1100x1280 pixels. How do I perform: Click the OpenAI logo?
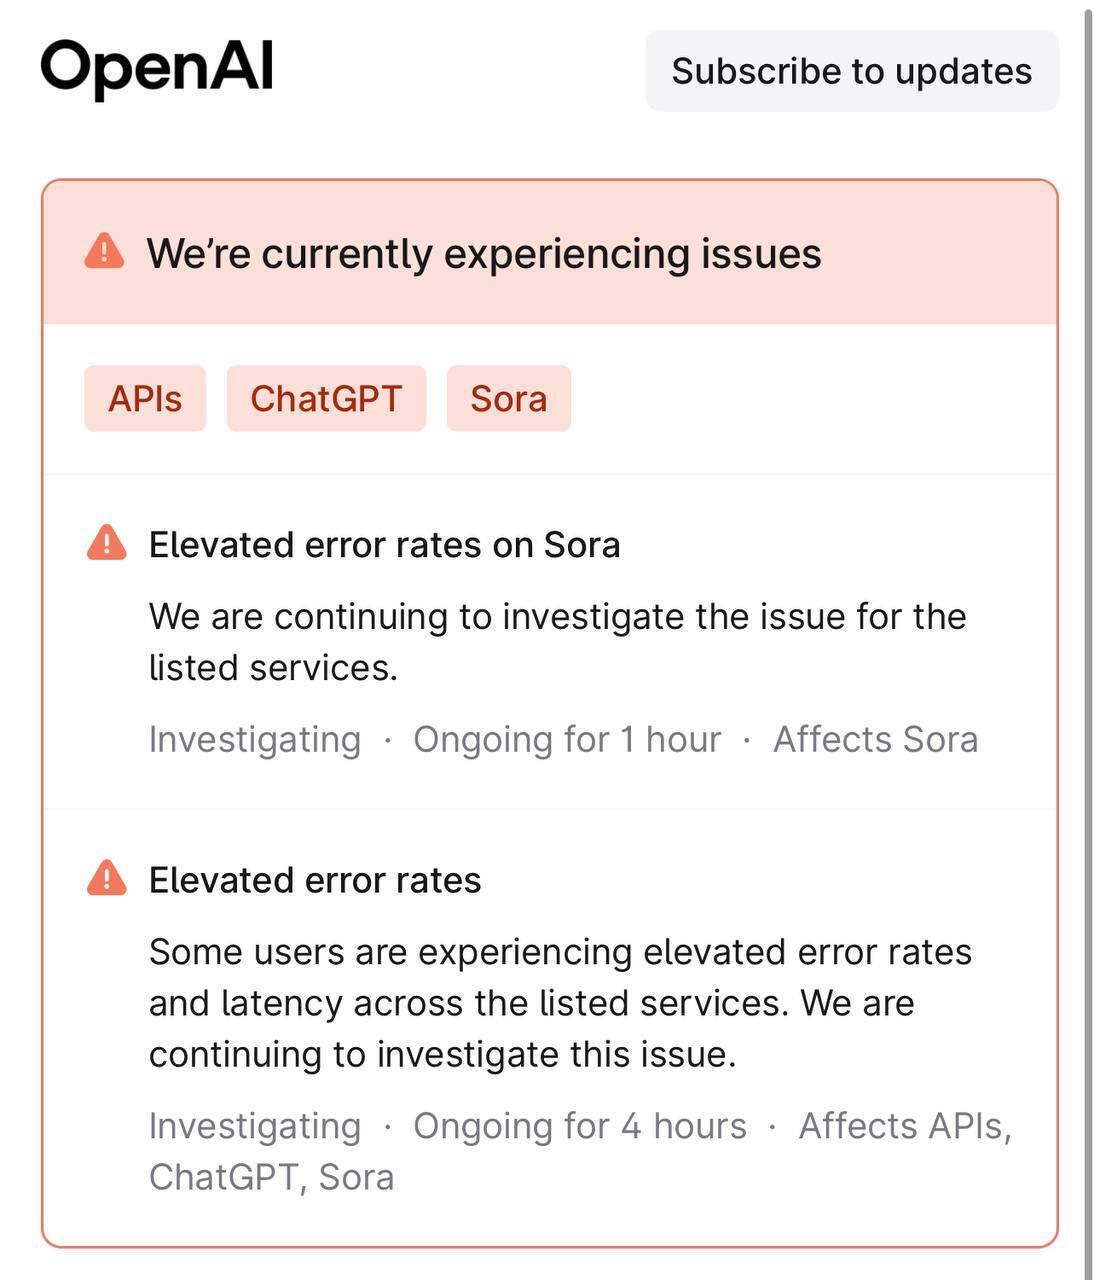[156, 69]
